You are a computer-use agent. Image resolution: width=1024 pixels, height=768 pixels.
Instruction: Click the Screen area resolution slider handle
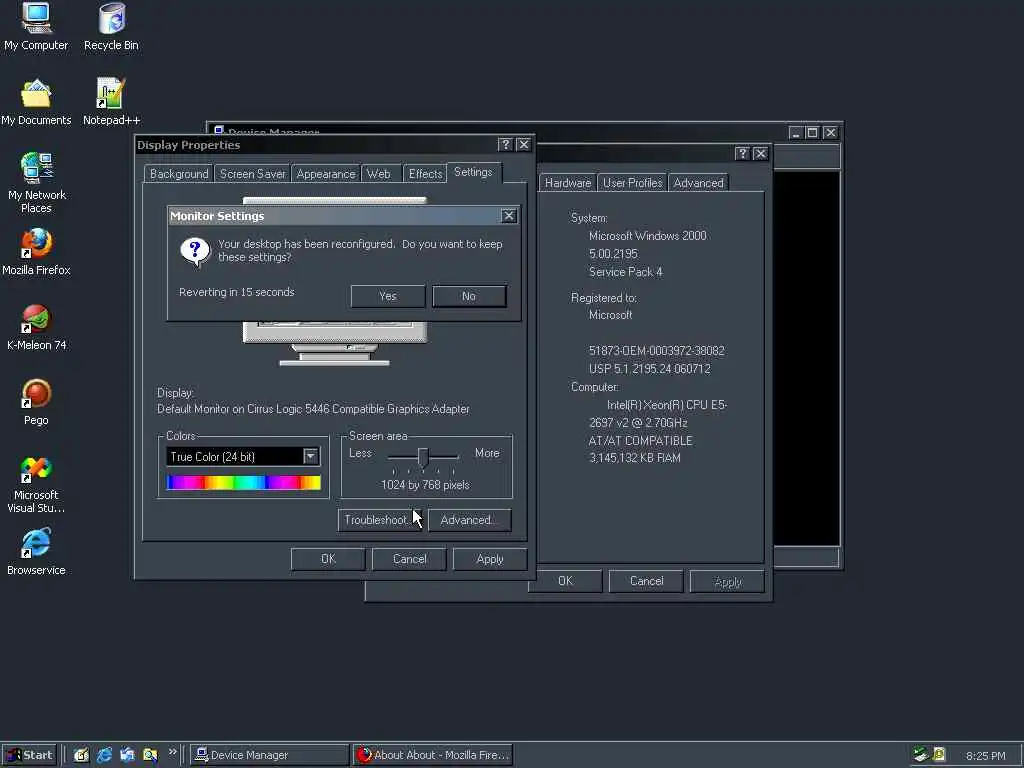point(423,458)
